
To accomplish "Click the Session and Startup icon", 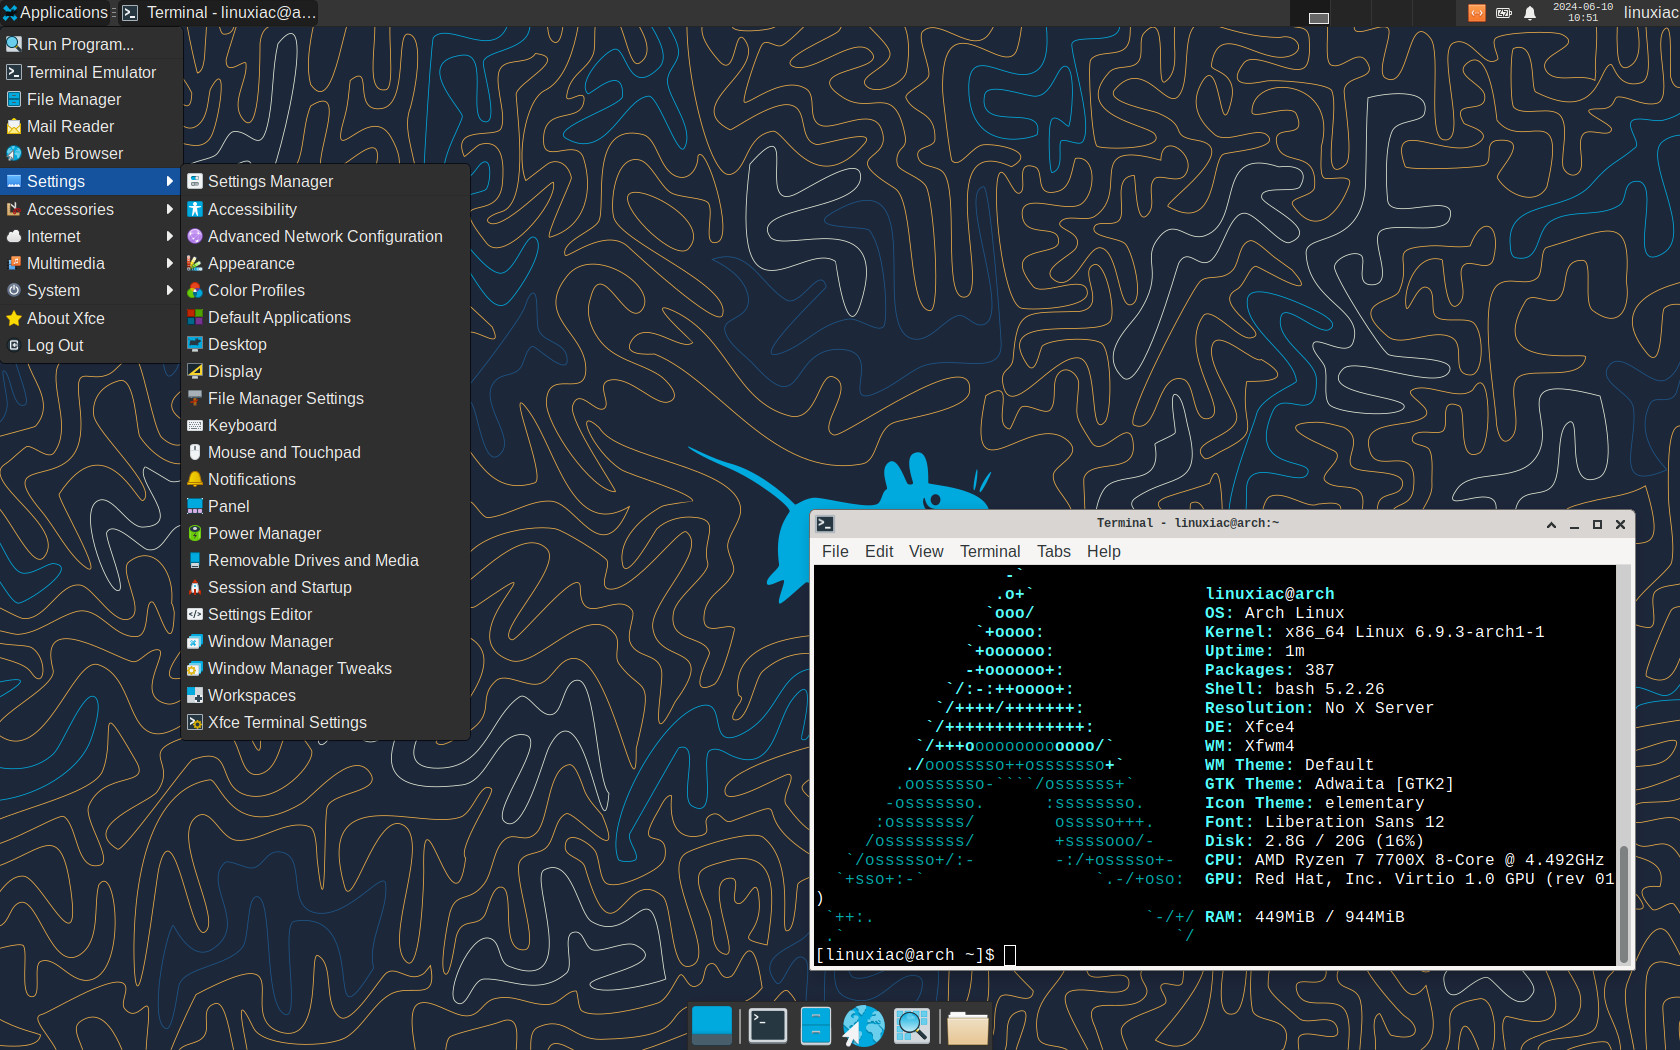I will pos(195,587).
